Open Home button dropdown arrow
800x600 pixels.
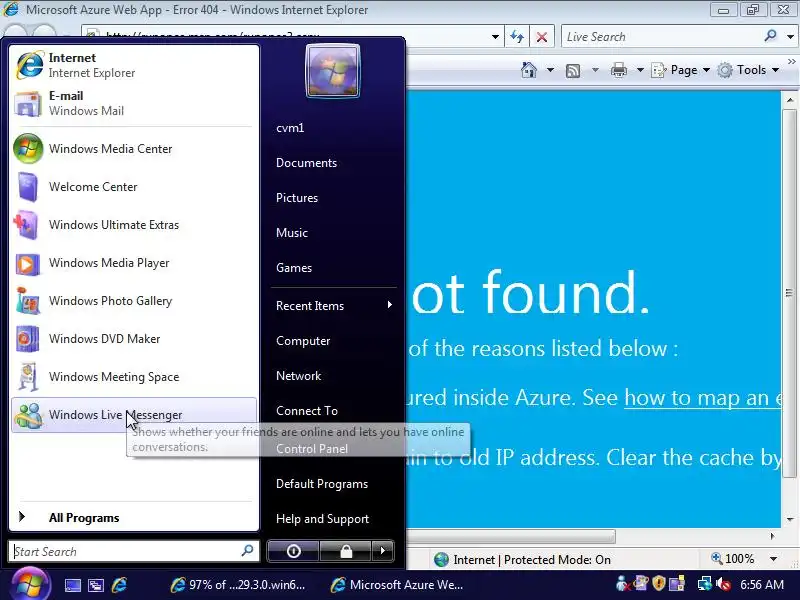point(550,70)
